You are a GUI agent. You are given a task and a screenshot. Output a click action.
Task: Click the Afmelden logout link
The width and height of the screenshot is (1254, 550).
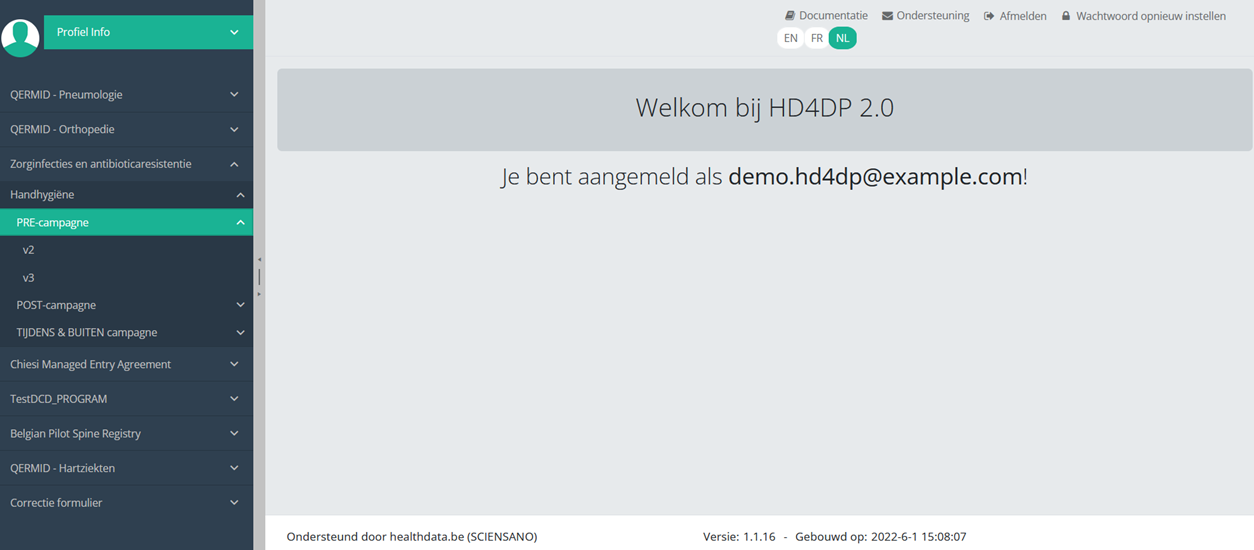point(1023,16)
